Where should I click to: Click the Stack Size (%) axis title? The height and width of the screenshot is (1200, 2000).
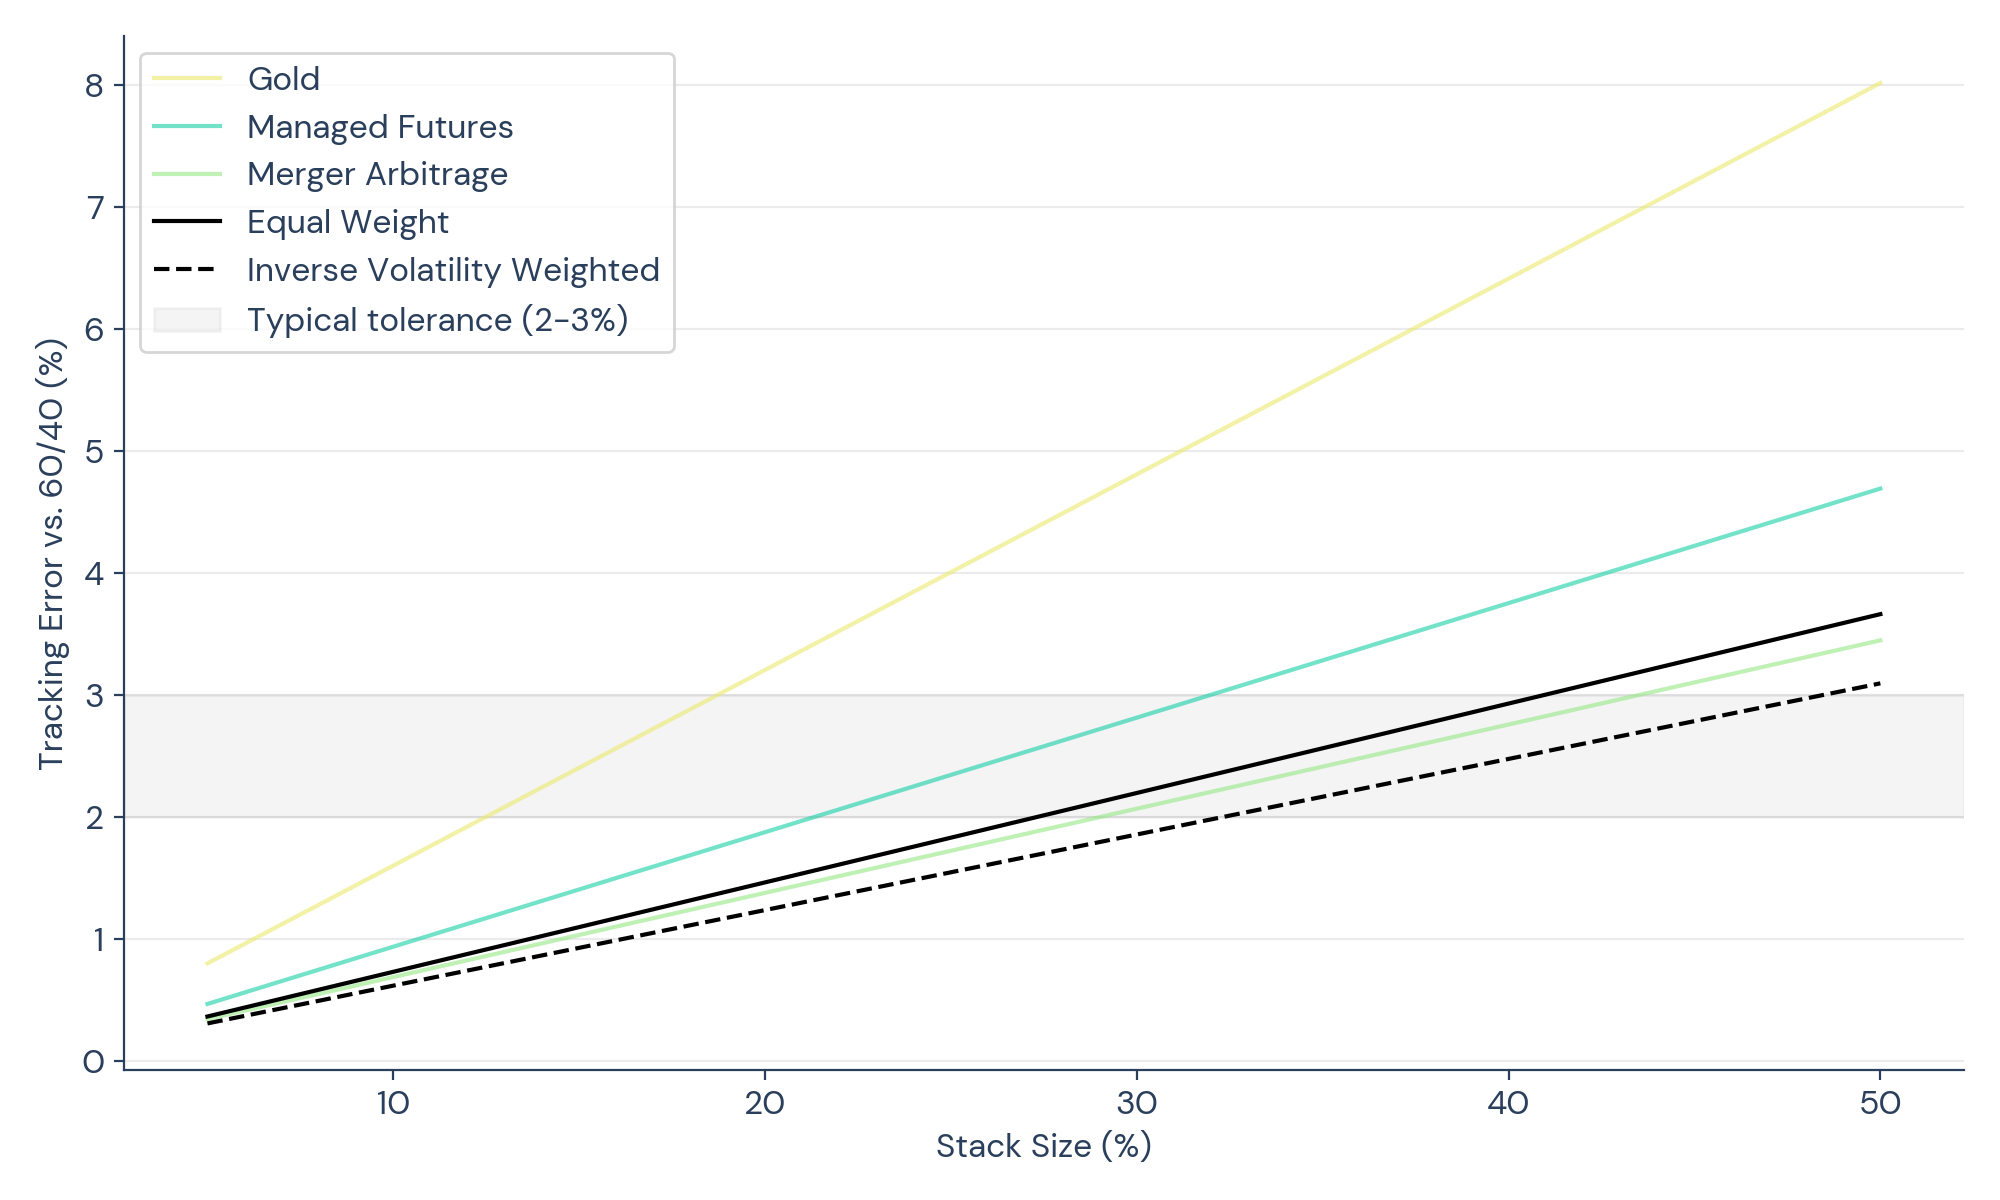[1043, 1146]
